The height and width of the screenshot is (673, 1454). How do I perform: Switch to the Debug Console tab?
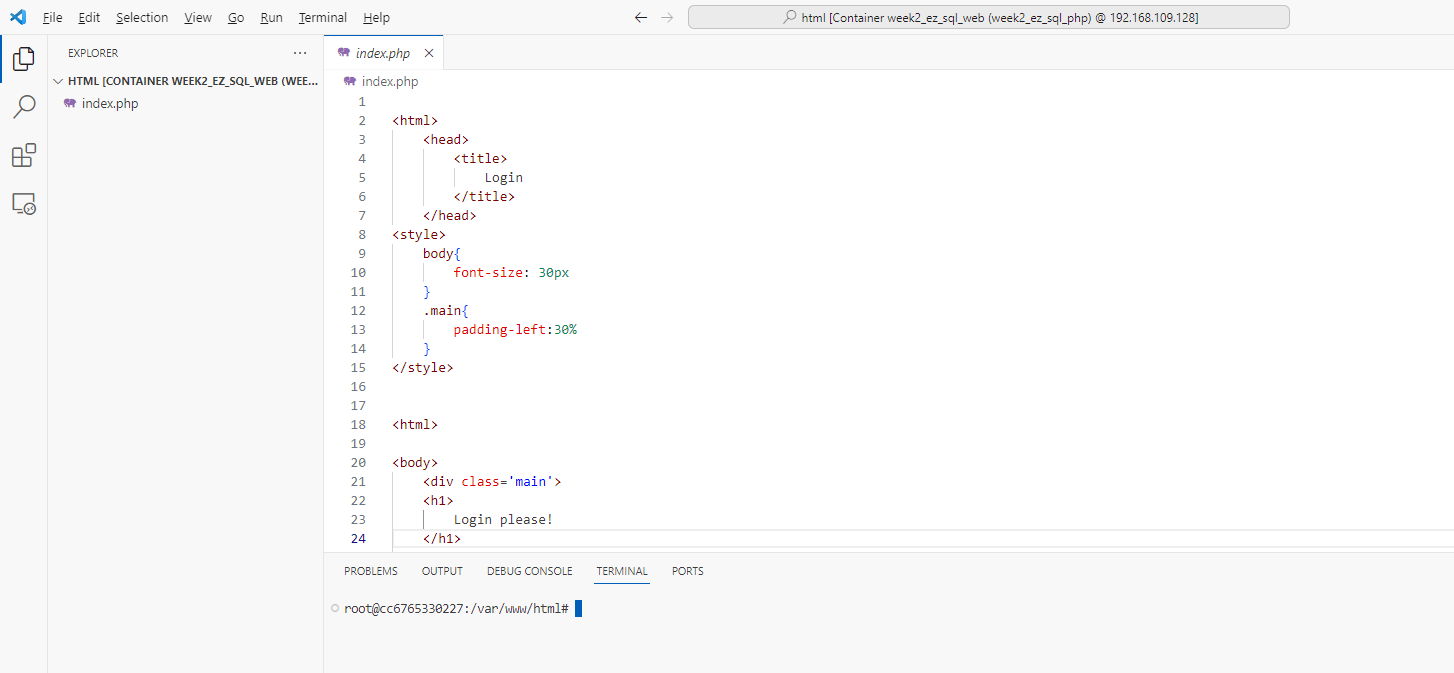[x=529, y=571]
